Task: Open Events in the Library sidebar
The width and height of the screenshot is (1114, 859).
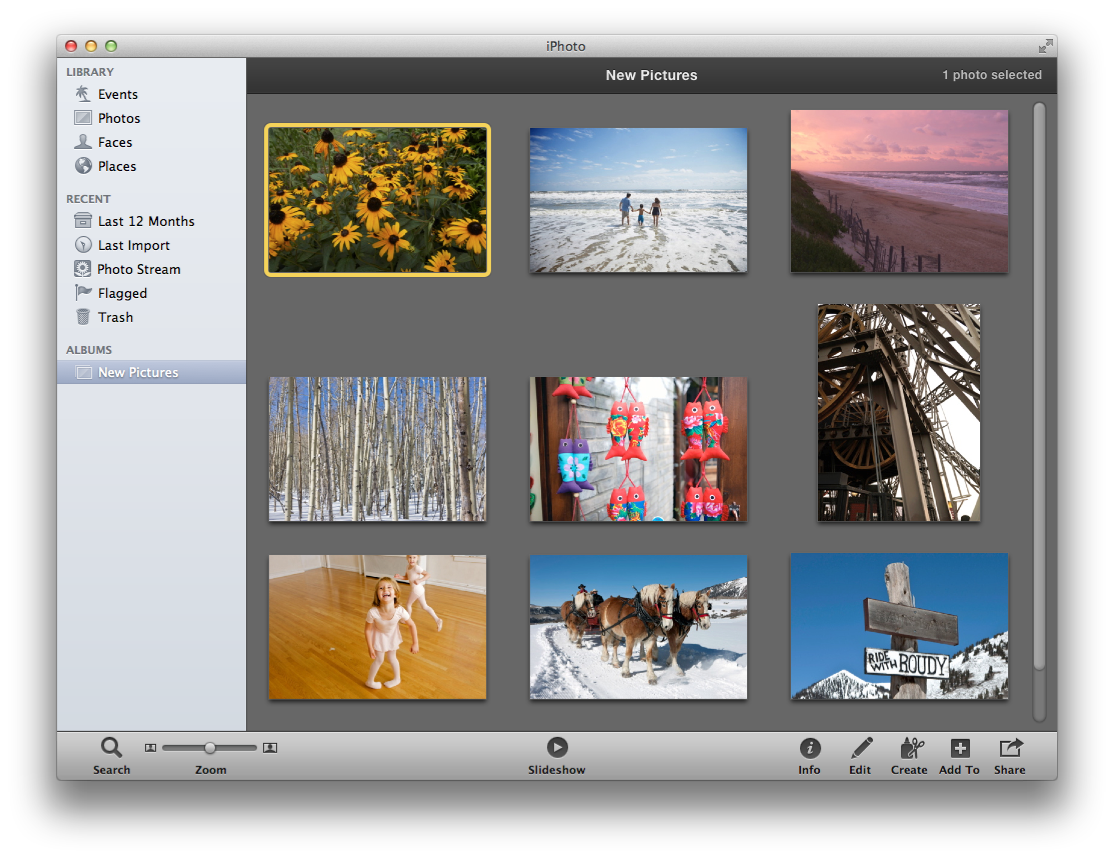Action: [117, 94]
